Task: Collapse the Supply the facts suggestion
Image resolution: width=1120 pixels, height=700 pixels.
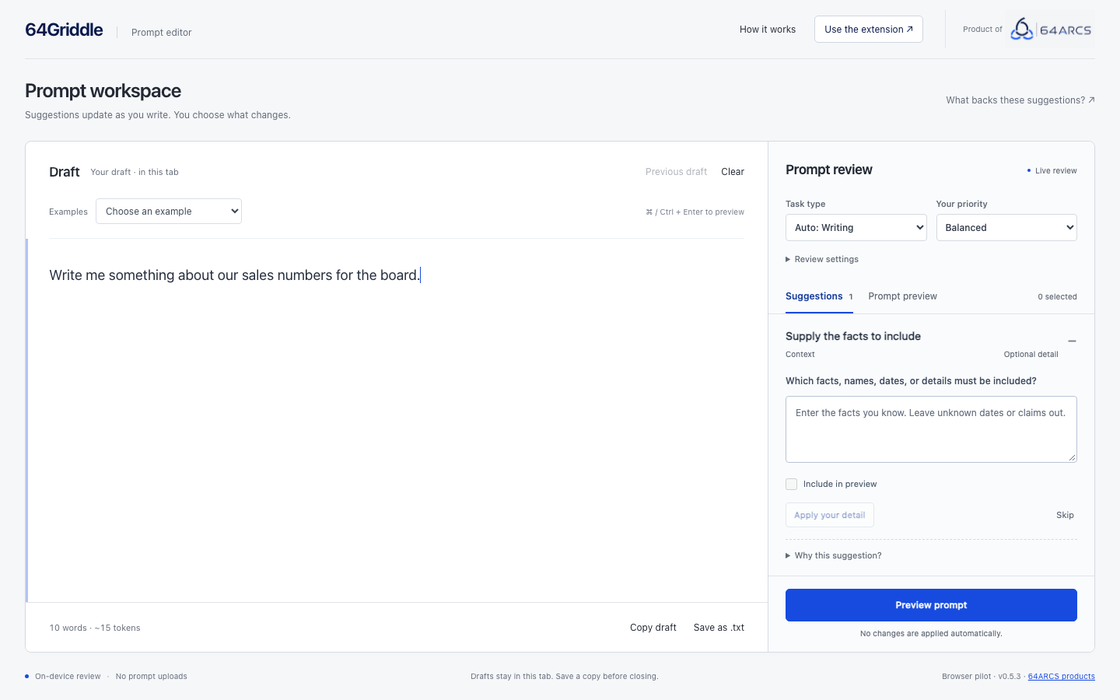Action: pos(1071,341)
